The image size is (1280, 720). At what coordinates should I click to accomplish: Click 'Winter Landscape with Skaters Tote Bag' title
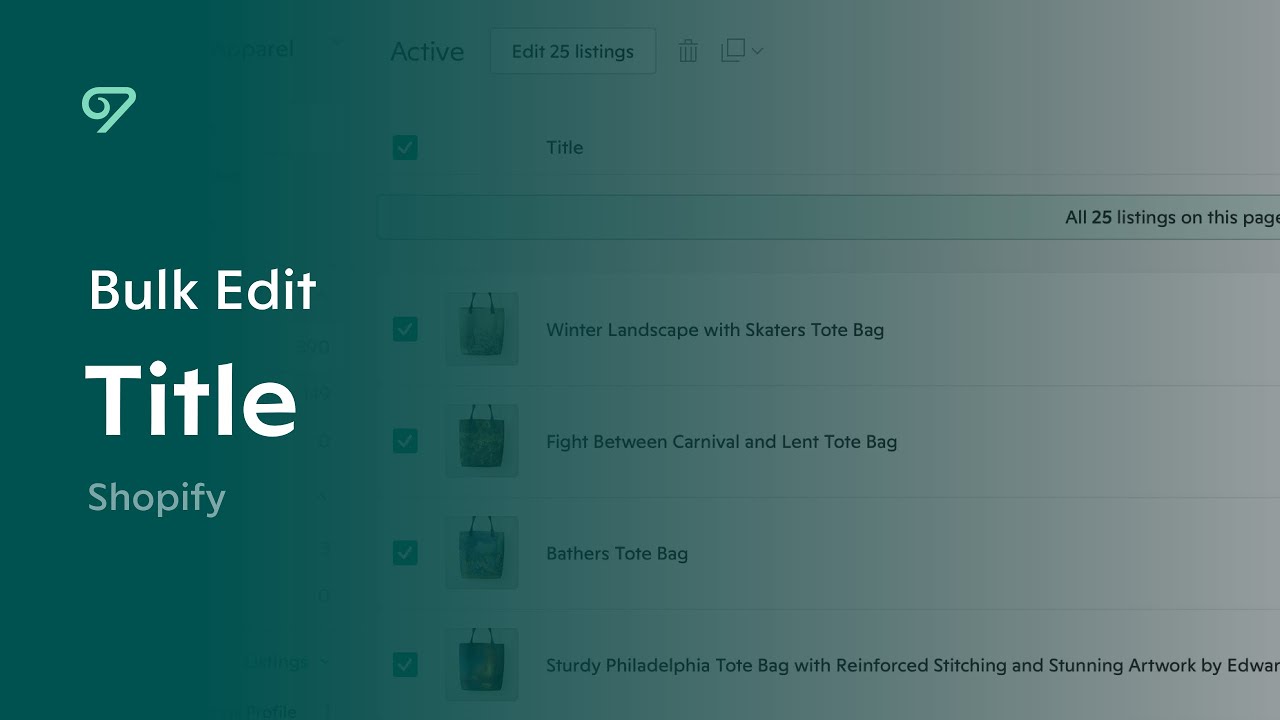[x=715, y=330]
